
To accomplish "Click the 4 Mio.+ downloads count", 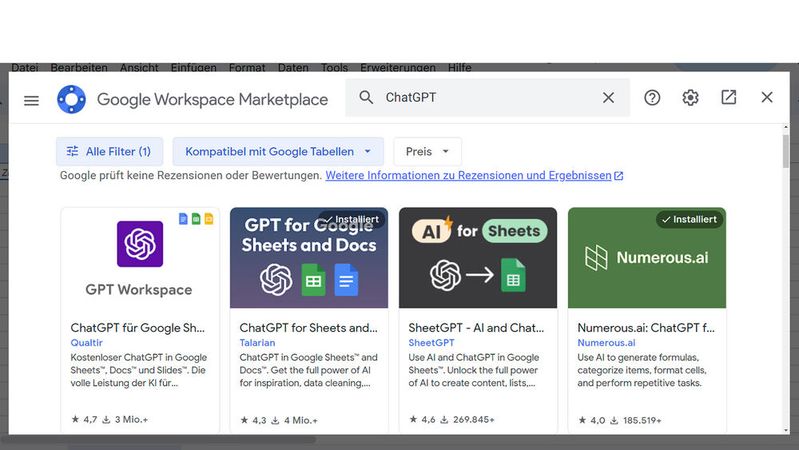I will point(295,420).
